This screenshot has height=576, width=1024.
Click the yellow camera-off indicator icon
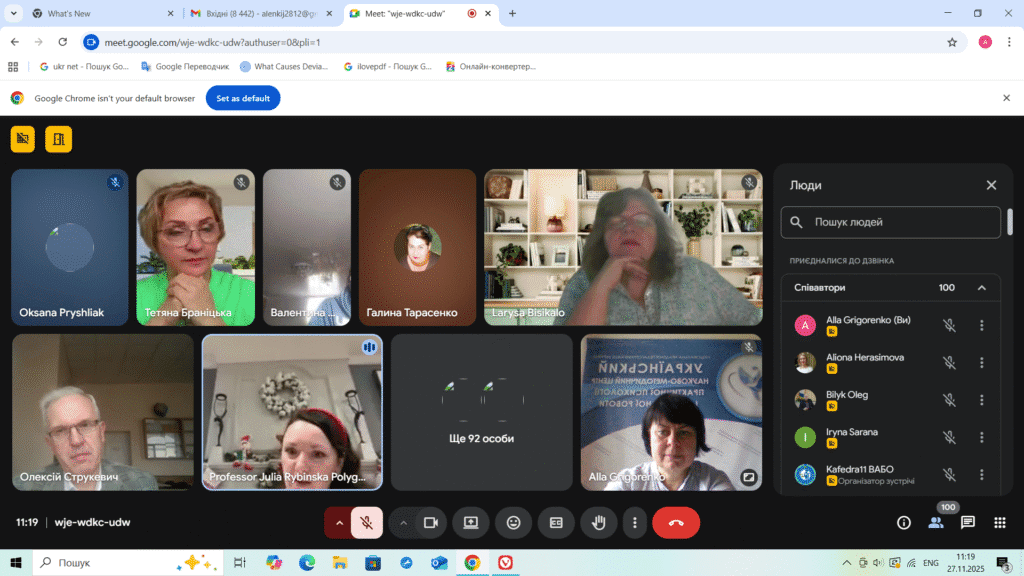coord(22,139)
